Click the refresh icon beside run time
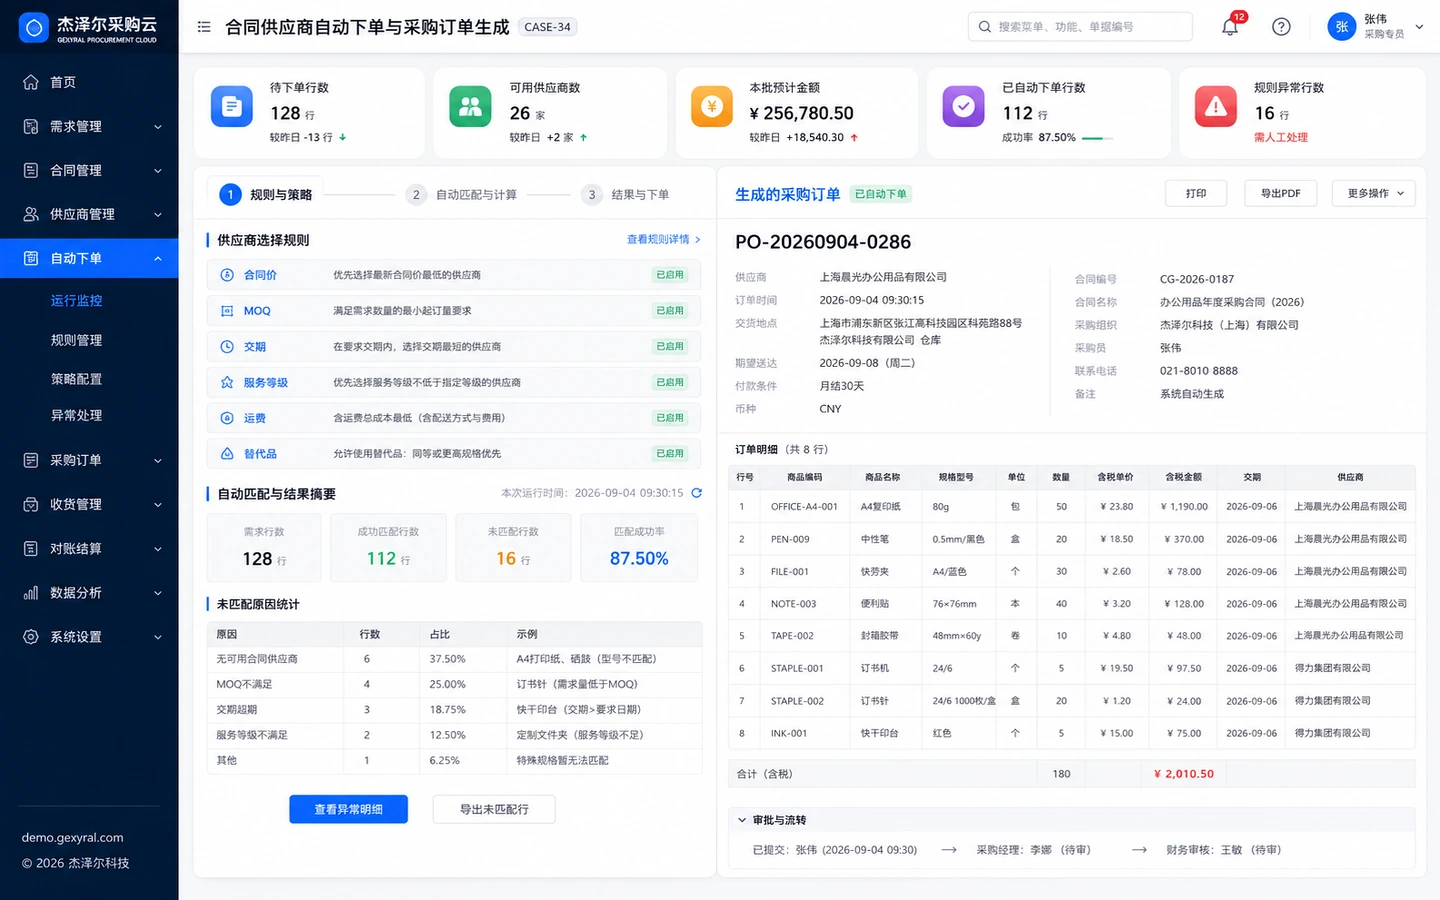Screen dimensions: 1440x900 tap(697, 493)
